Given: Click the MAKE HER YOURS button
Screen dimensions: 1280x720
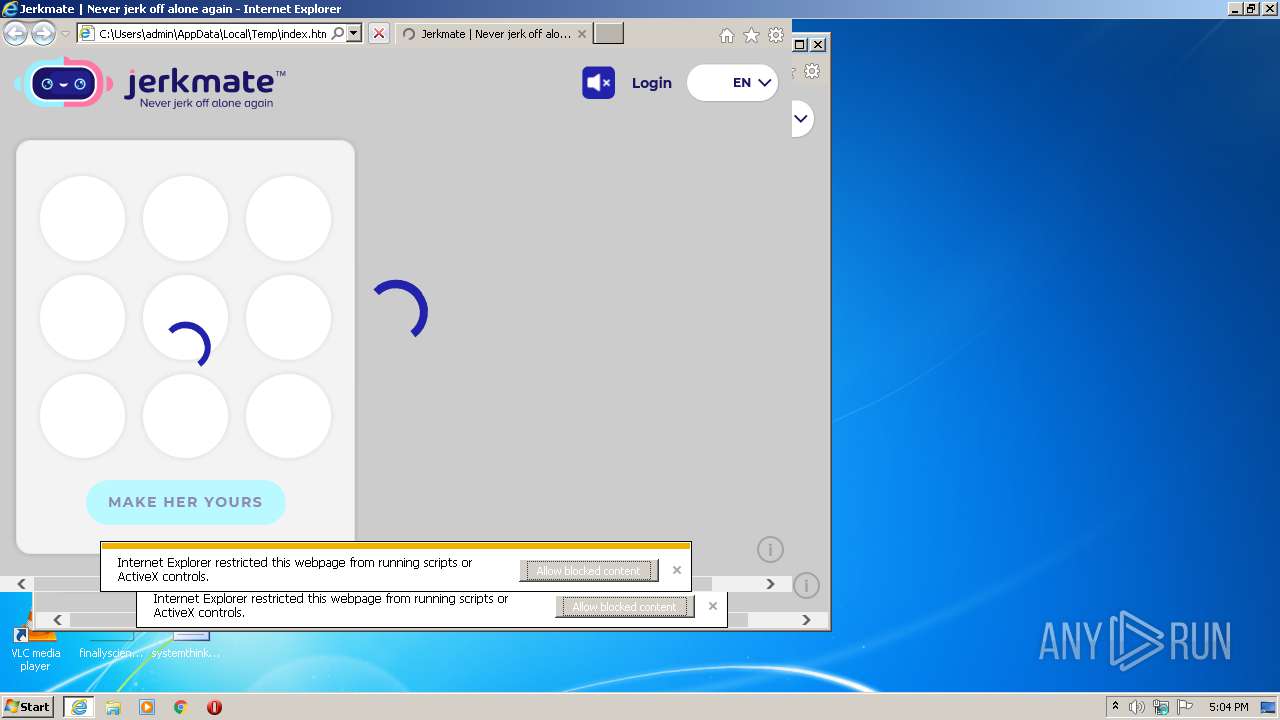Looking at the screenshot, I should point(186,502).
